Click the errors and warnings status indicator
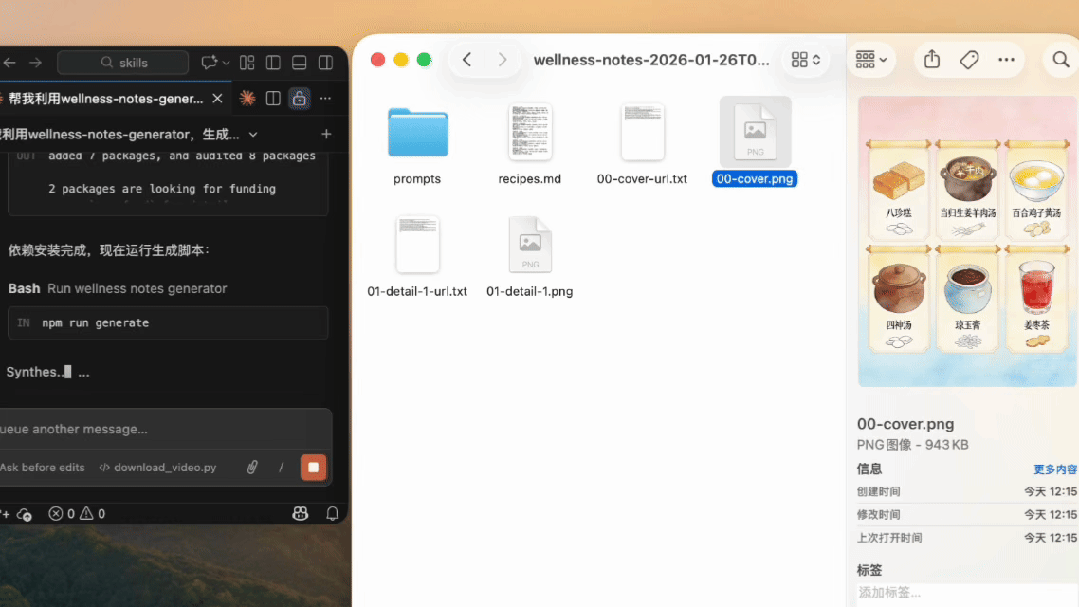This screenshot has width=1079, height=607. pos(76,514)
